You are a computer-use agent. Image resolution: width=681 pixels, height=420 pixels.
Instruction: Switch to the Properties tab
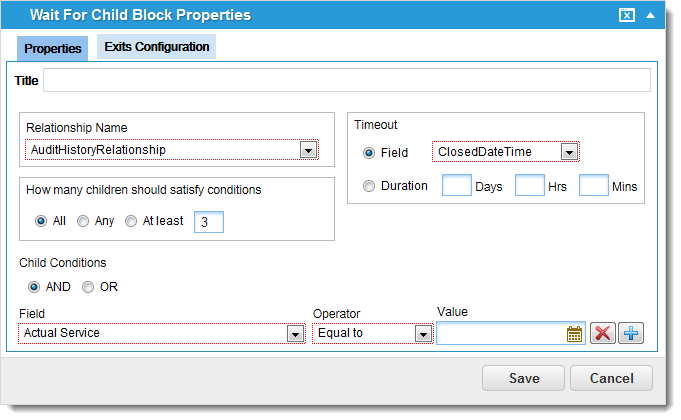[x=53, y=48]
